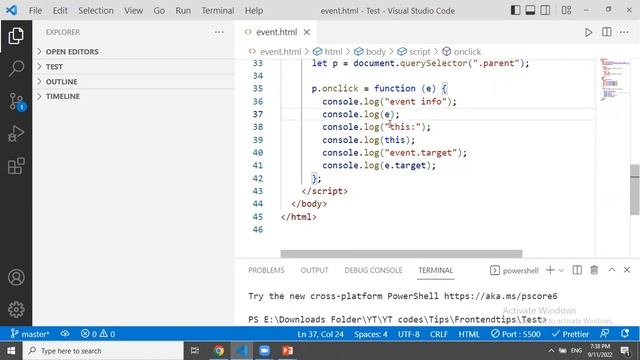The height and width of the screenshot is (360, 640).
Task: Open the Terminal menu
Action: point(218,11)
